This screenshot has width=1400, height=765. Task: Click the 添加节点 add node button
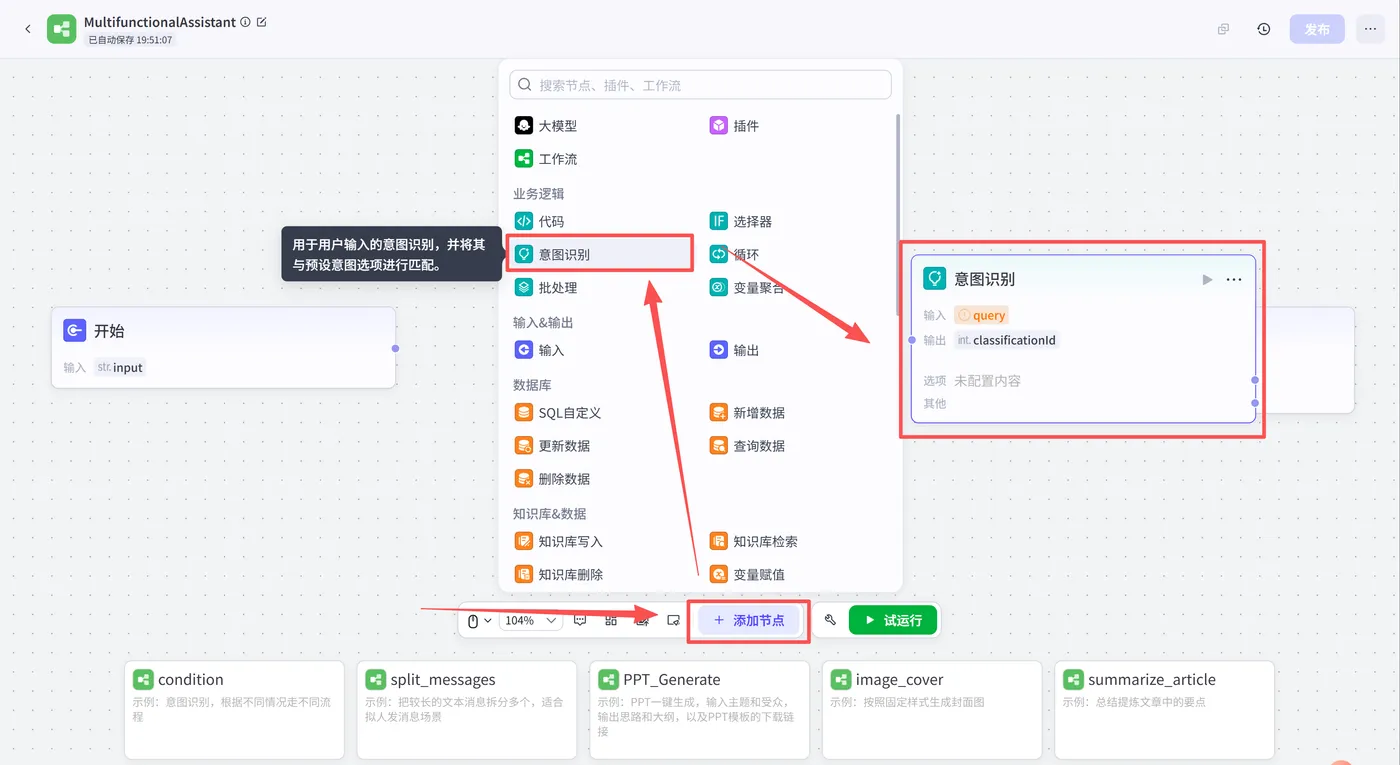click(x=748, y=620)
